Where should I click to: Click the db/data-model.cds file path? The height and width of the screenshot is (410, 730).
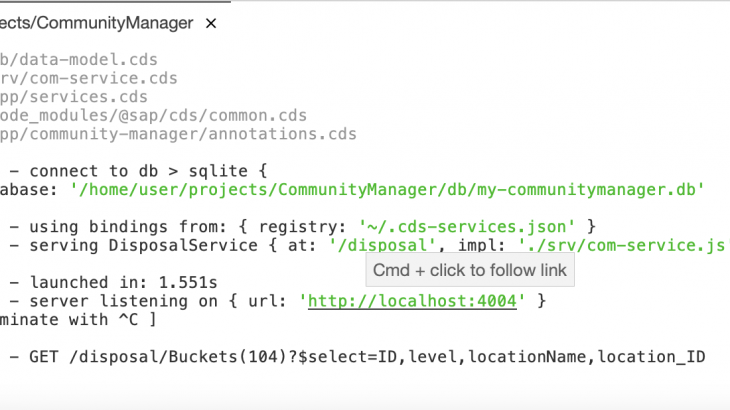[78, 60]
